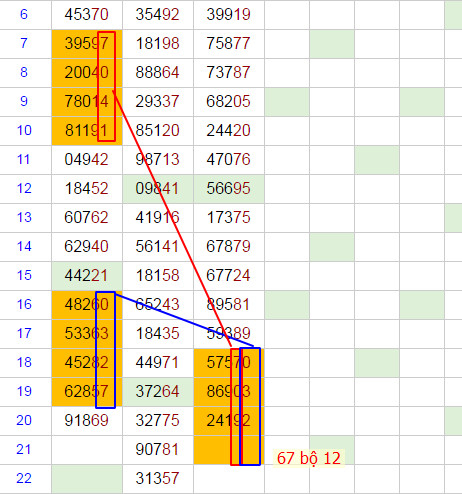Viewport: 462px width, 494px height.
Task: Select row number 16 label
Action: point(24,305)
